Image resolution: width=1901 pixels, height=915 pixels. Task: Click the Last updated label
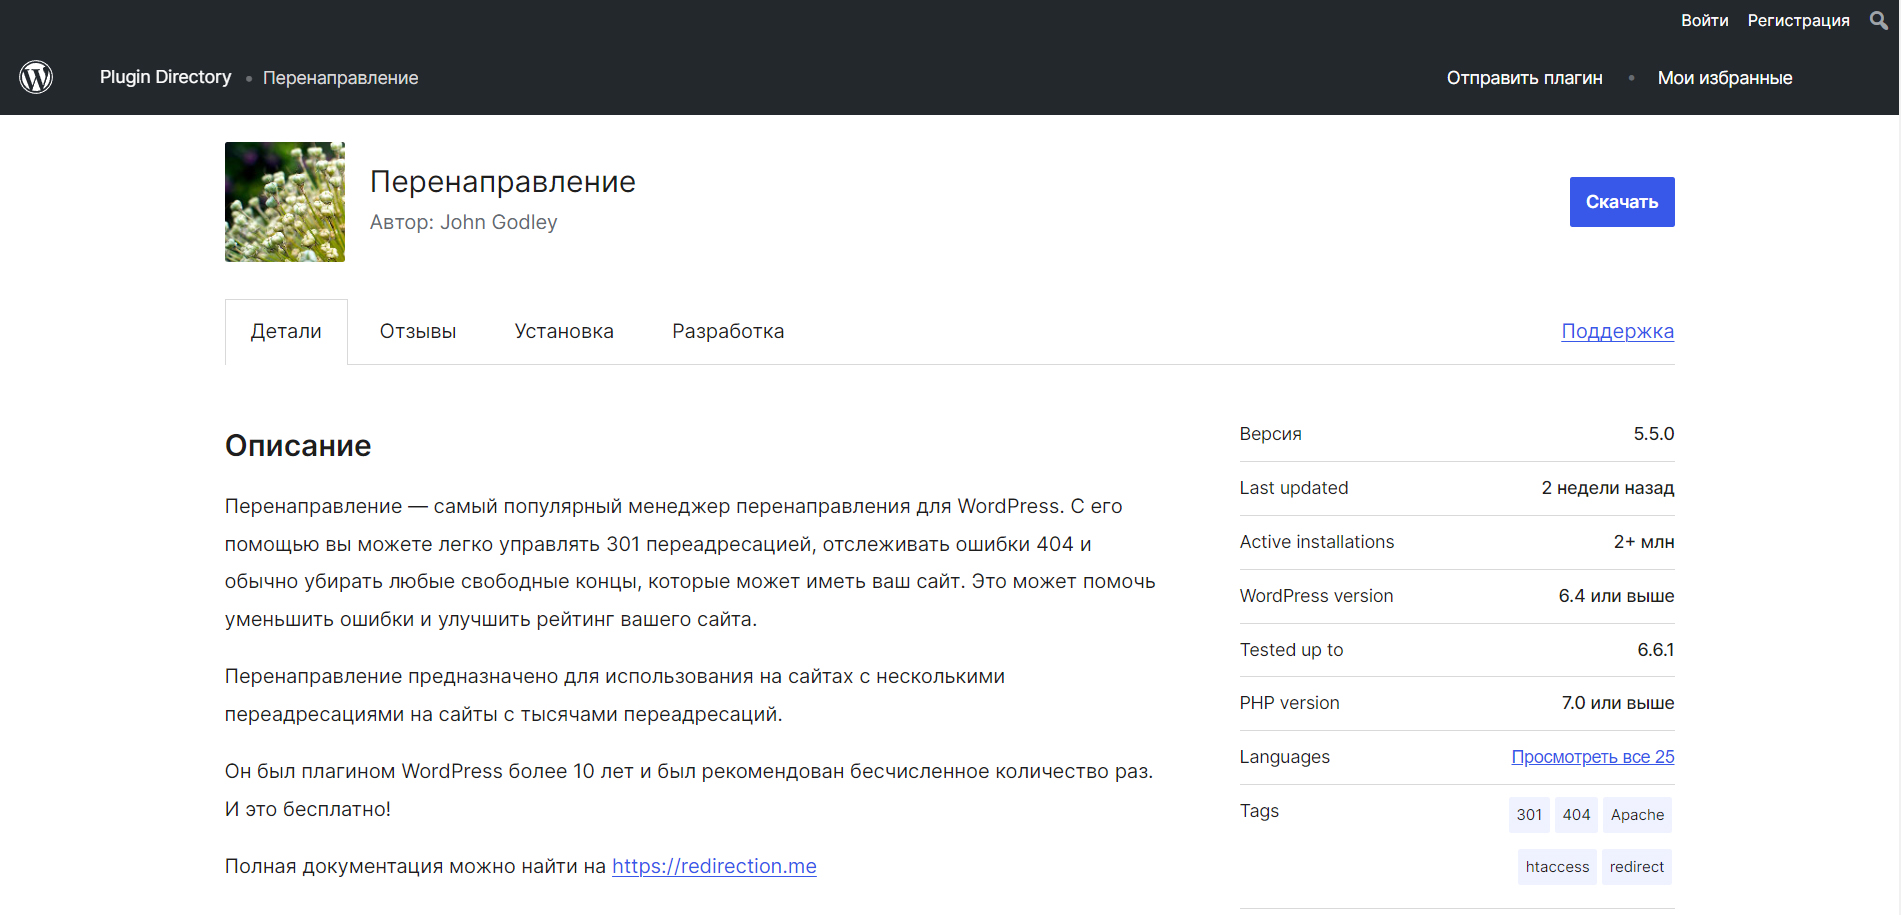(1294, 488)
